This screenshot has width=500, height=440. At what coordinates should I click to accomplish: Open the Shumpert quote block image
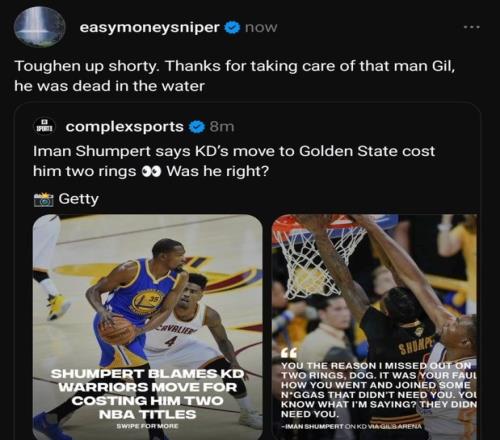[x=376, y=327]
